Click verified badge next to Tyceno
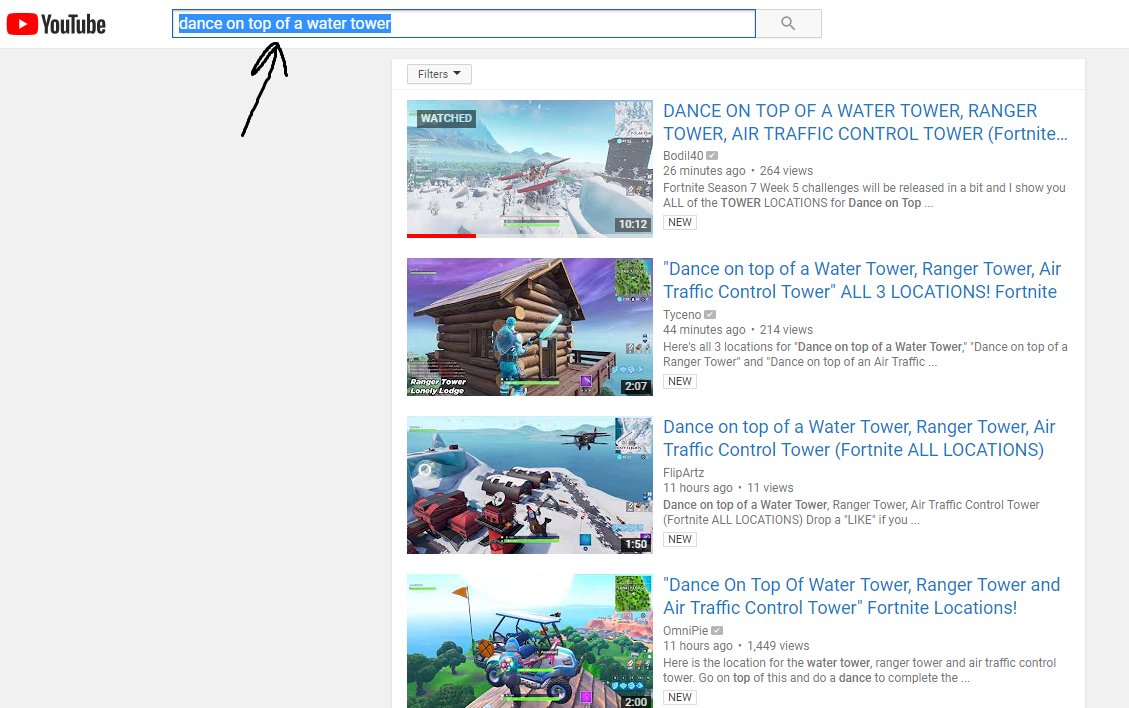Screen dimensions: 1129x708 pos(710,315)
